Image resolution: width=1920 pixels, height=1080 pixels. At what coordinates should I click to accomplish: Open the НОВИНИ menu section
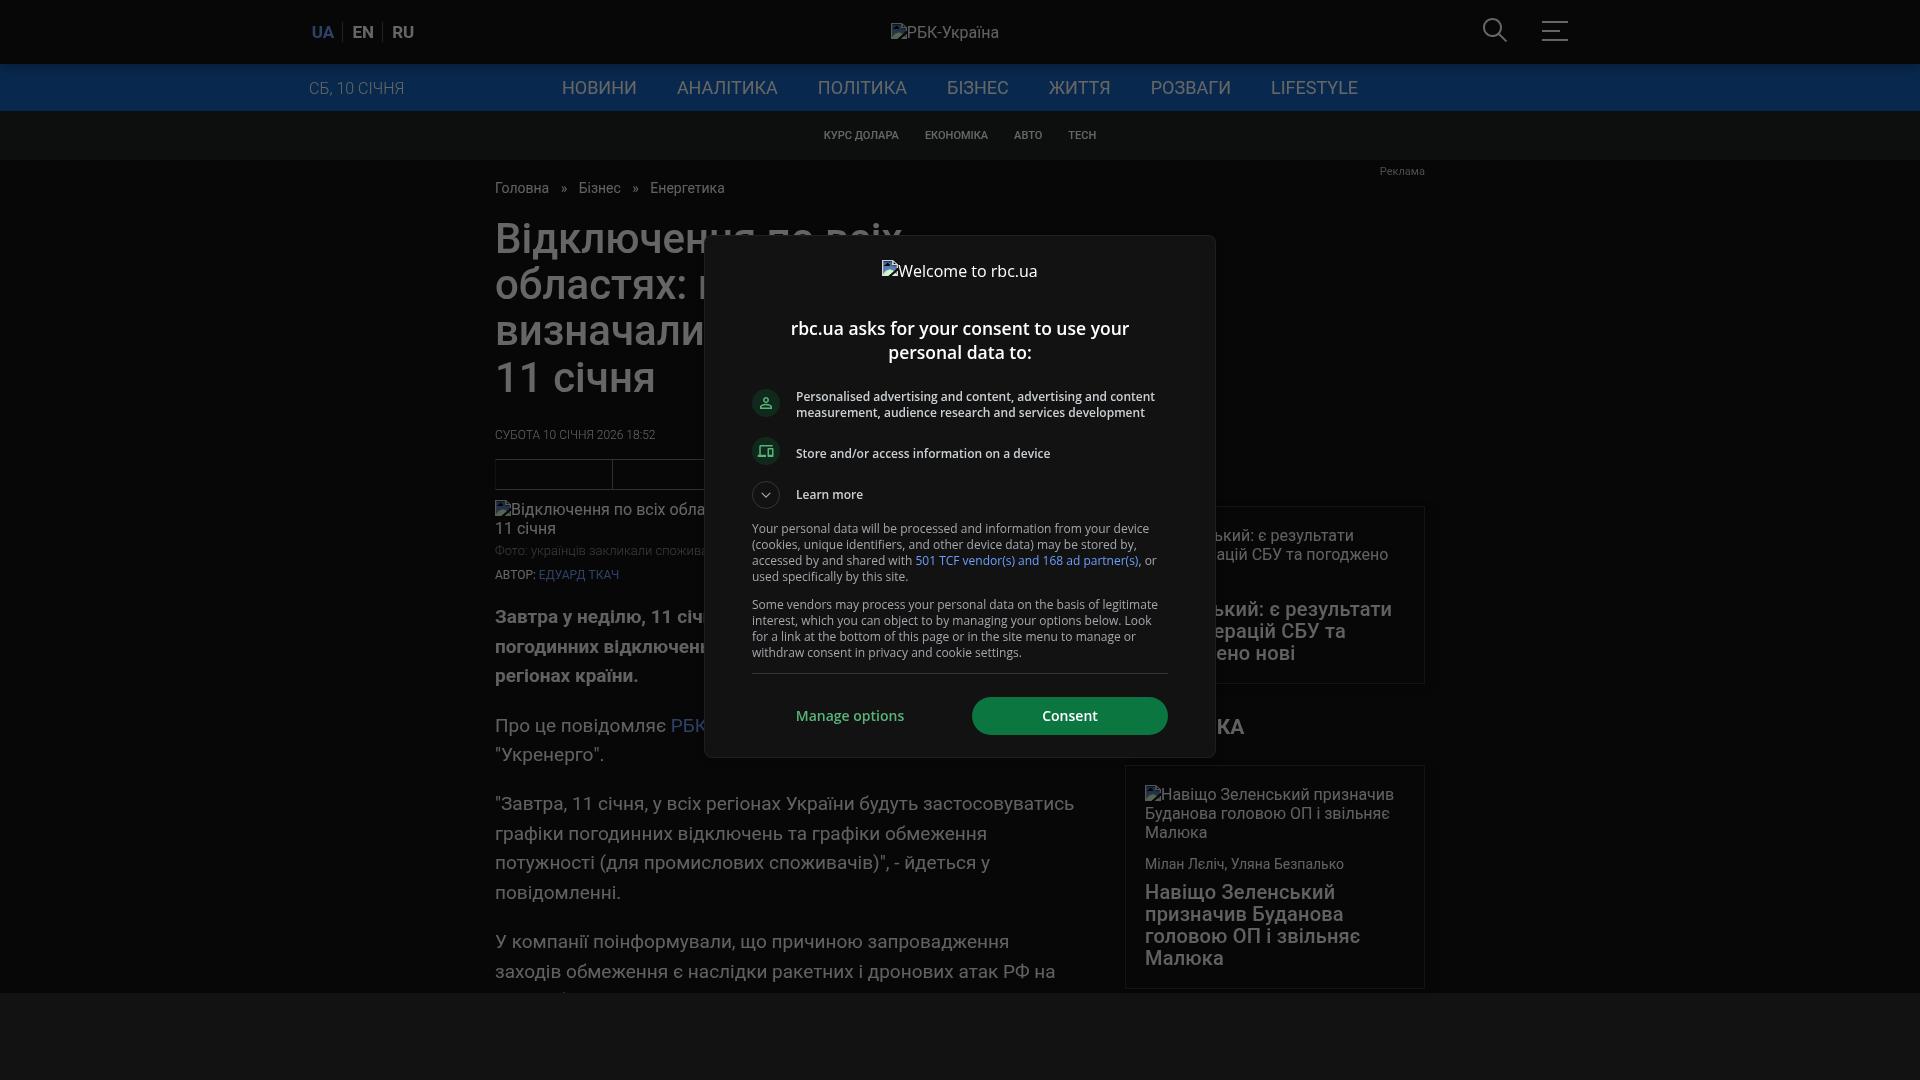599,88
